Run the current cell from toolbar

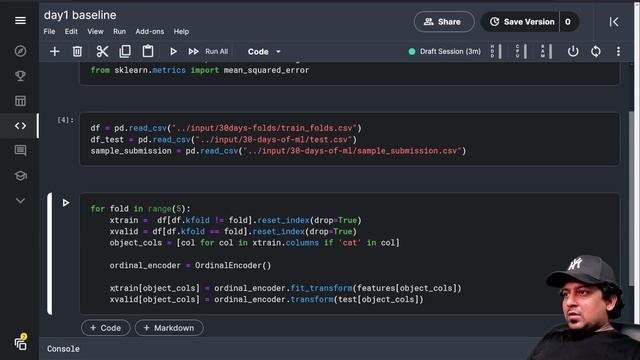tap(173, 51)
